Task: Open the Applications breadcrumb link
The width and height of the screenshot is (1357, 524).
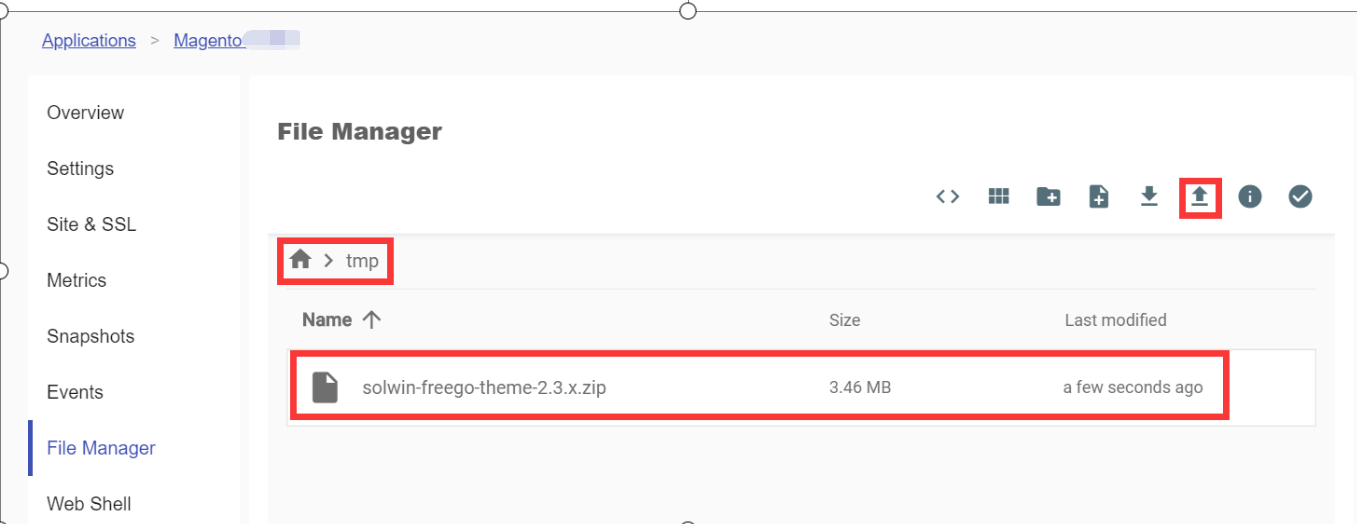Action: tap(89, 41)
